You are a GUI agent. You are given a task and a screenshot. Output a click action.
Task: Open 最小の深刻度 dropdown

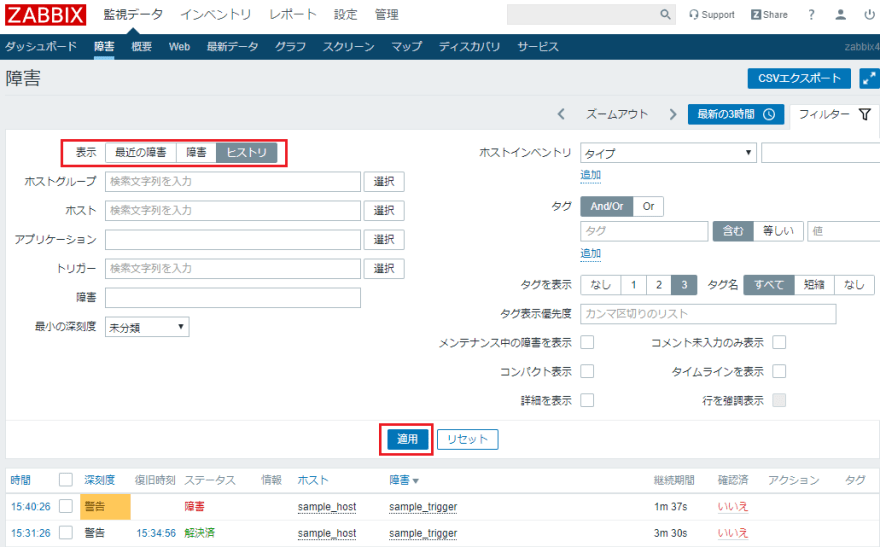coord(147,327)
